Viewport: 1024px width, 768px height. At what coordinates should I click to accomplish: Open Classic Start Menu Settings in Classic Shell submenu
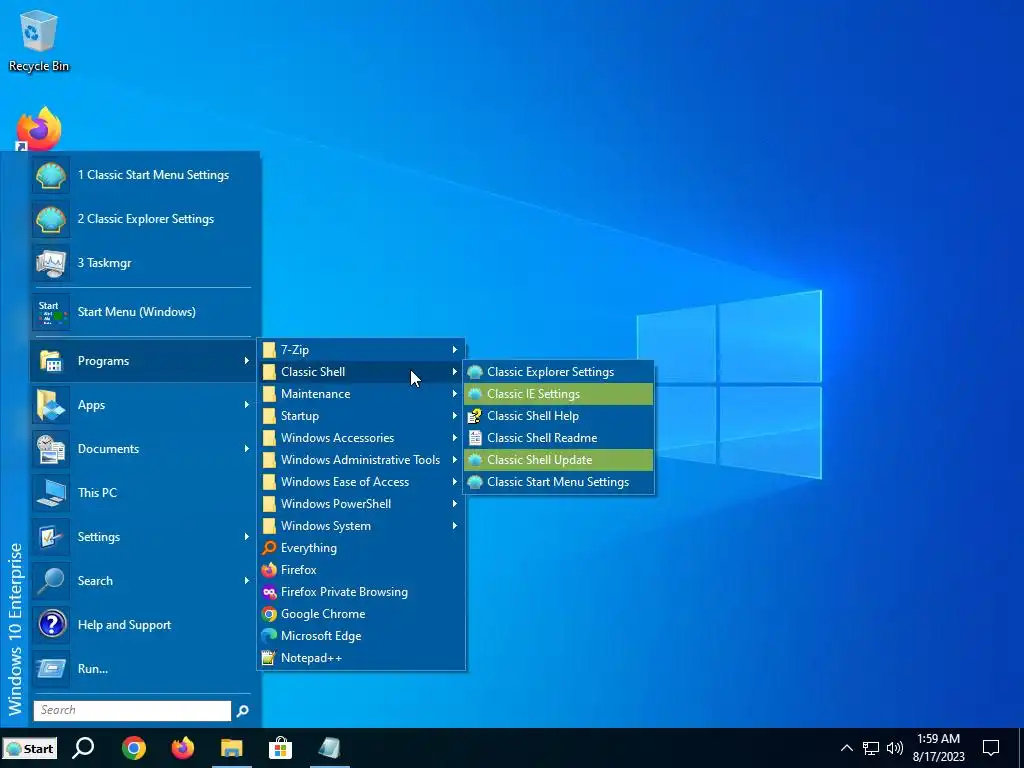pyautogui.click(x=558, y=482)
